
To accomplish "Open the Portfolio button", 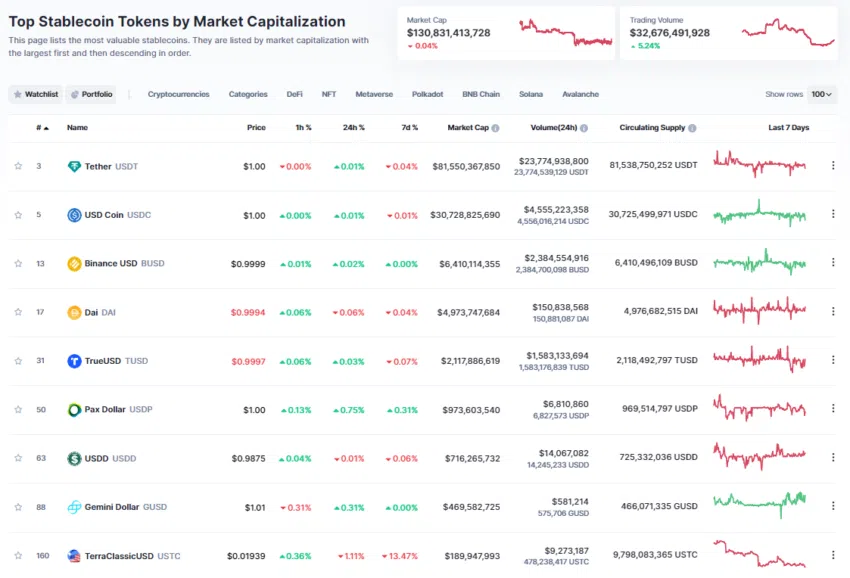I will pos(91,94).
